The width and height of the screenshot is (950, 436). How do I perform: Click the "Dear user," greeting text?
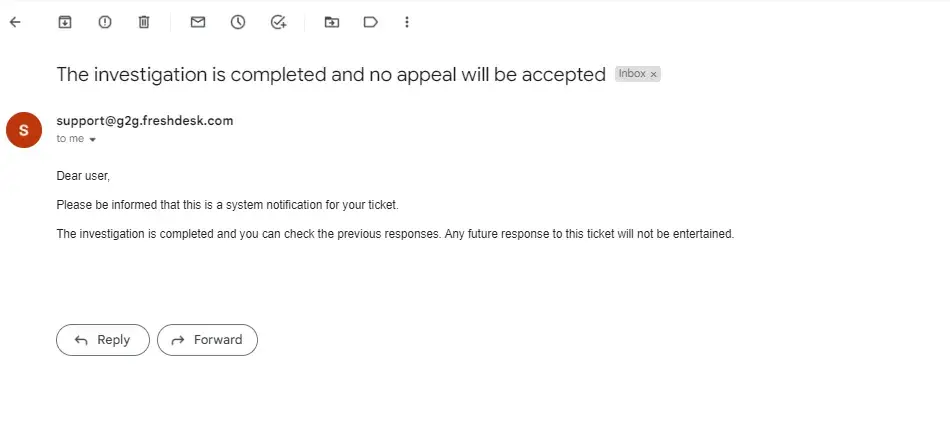point(83,176)
